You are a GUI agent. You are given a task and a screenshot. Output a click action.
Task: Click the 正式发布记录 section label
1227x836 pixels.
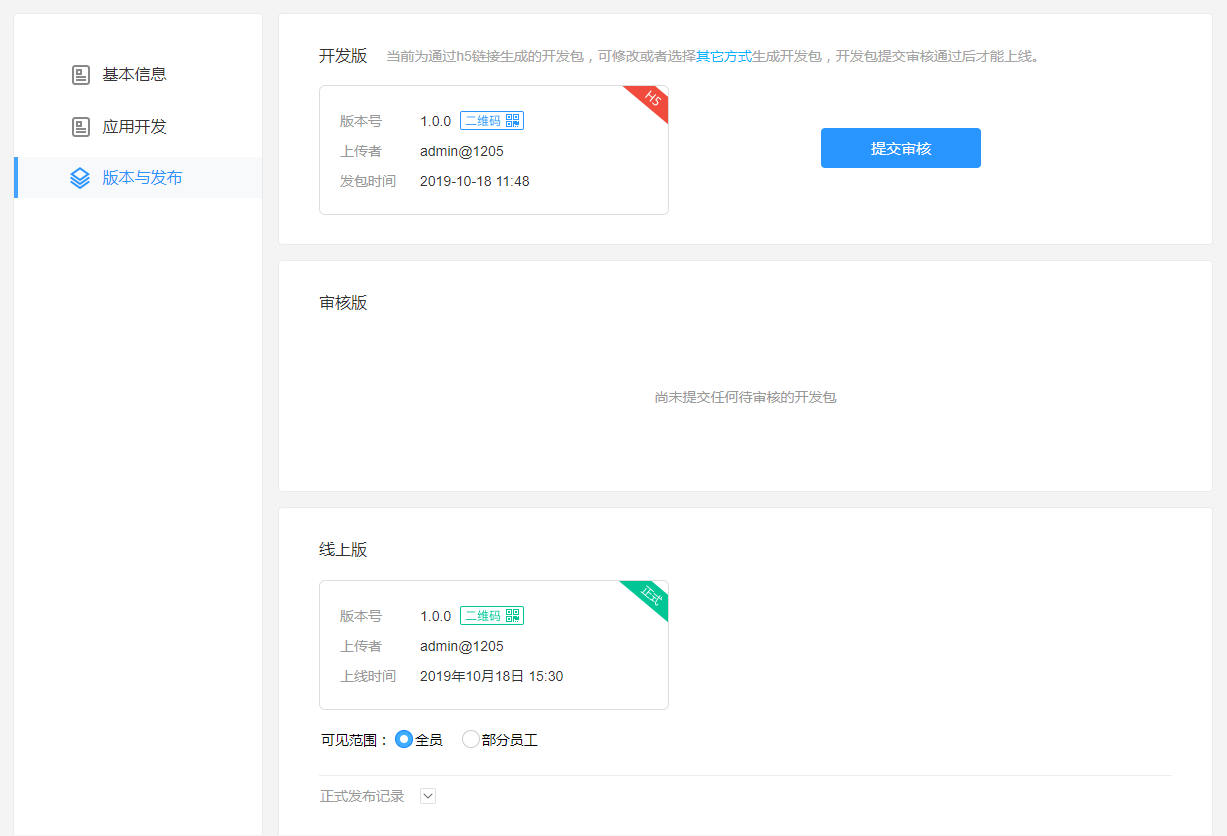[362, 796]
